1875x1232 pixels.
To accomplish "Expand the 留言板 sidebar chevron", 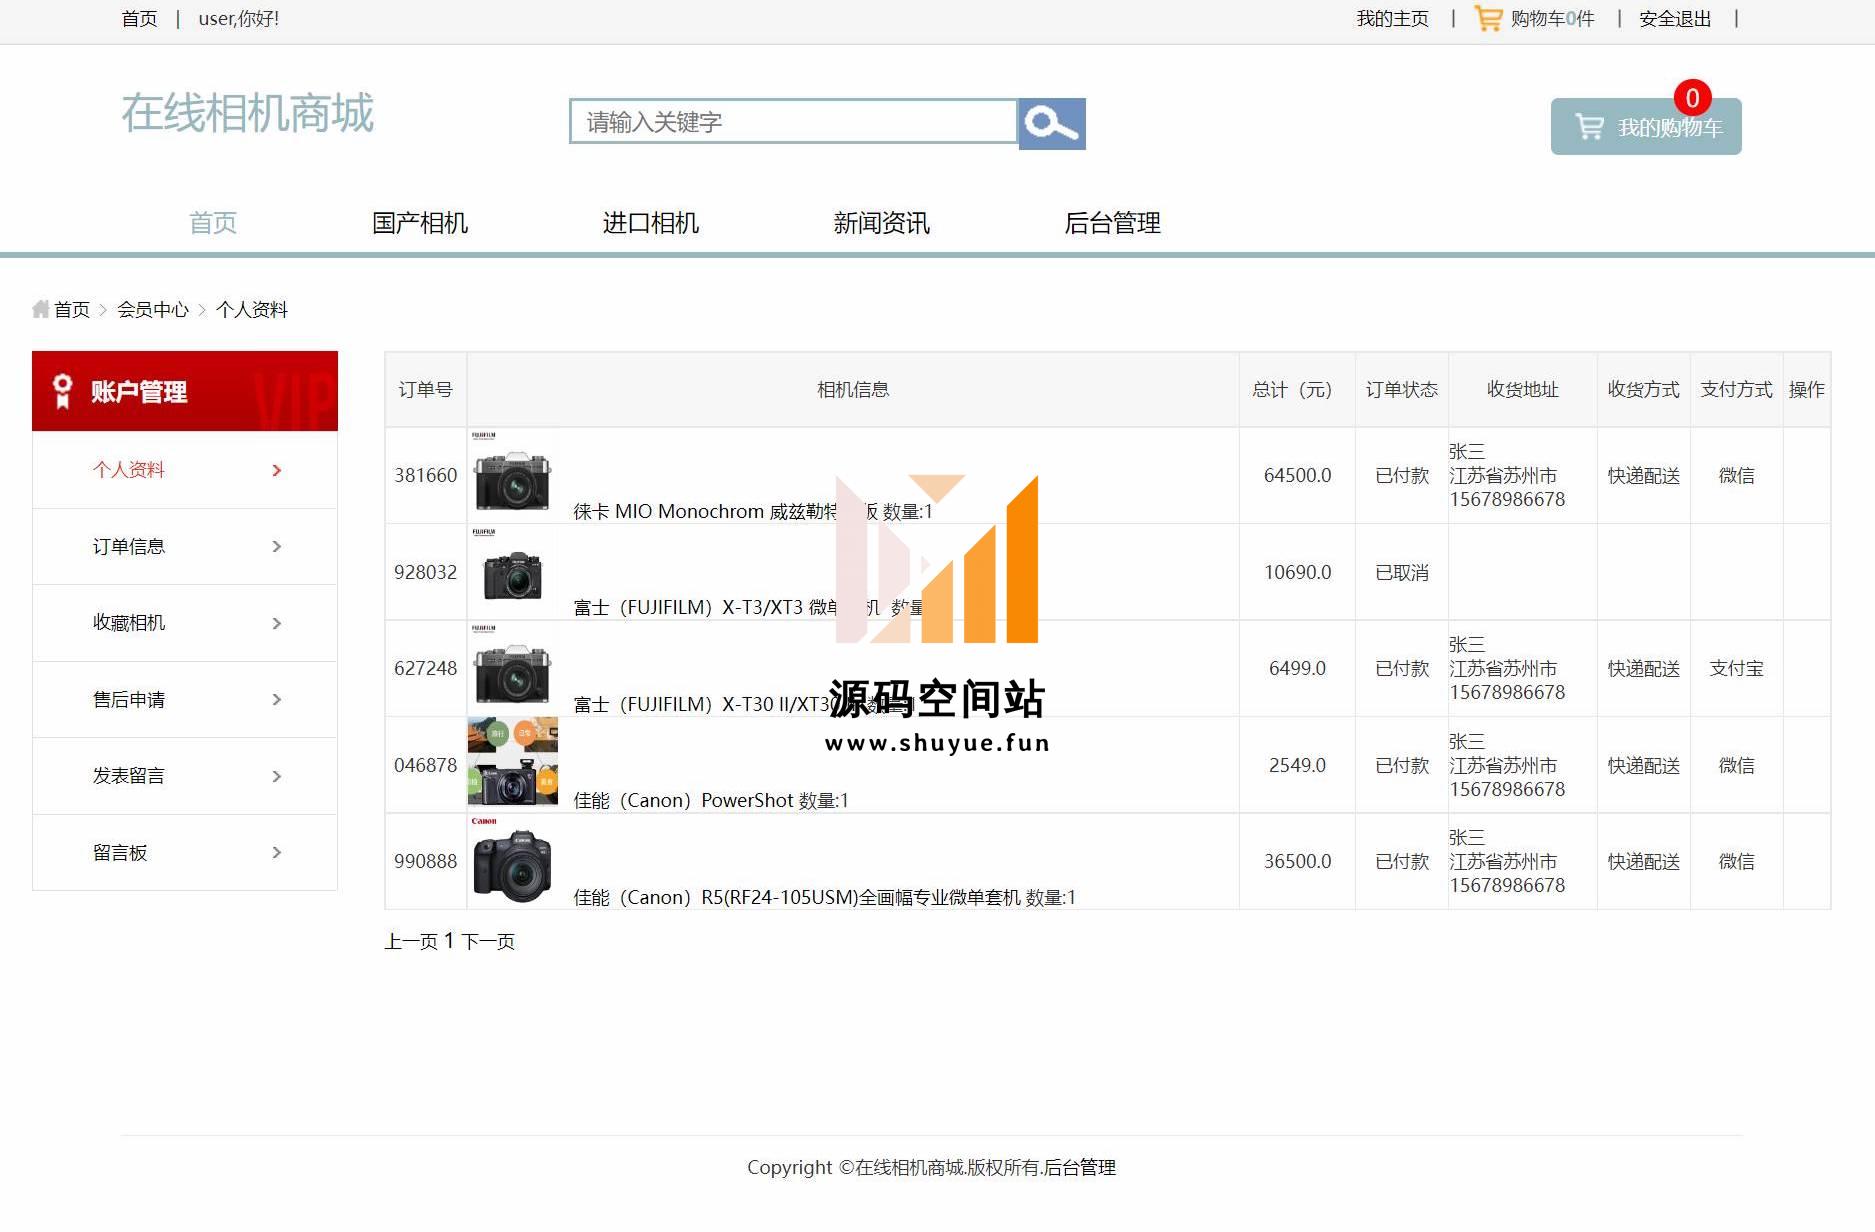I will coord(277,852).
